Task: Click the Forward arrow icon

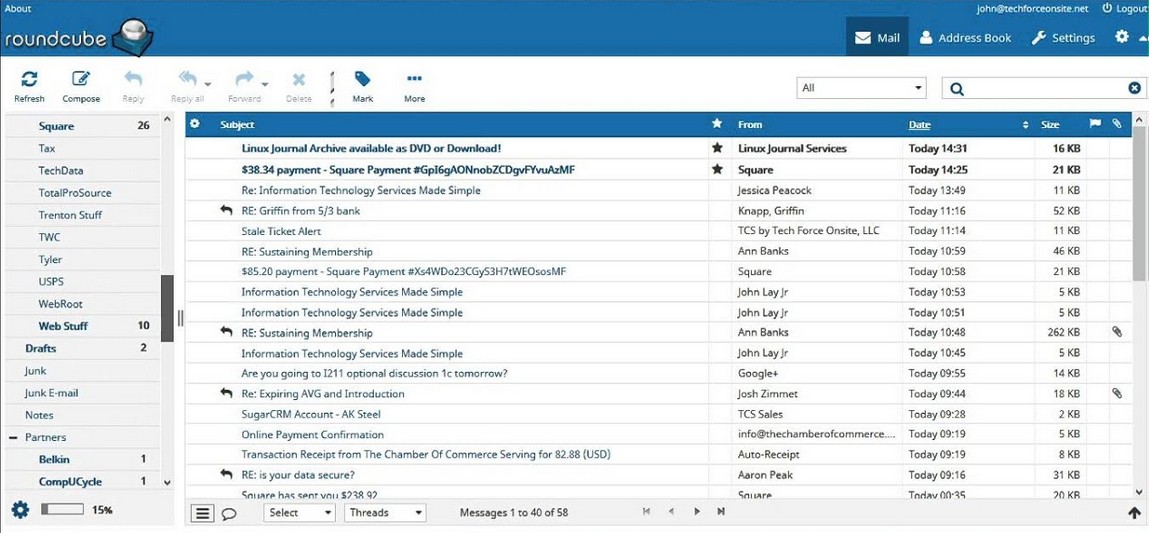Action: tap(244, 79)
